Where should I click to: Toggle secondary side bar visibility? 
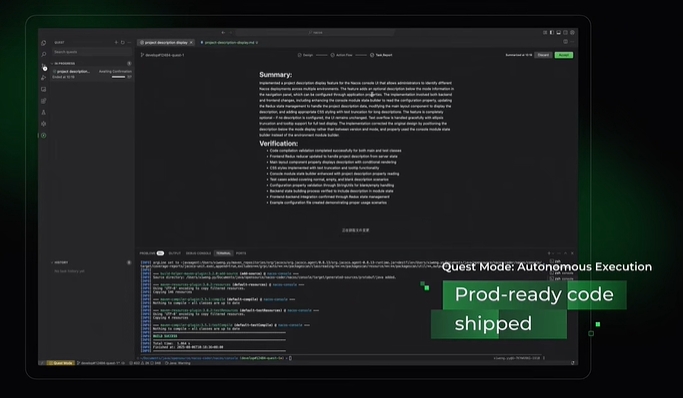pyautogui.click(x=565, y=33)
